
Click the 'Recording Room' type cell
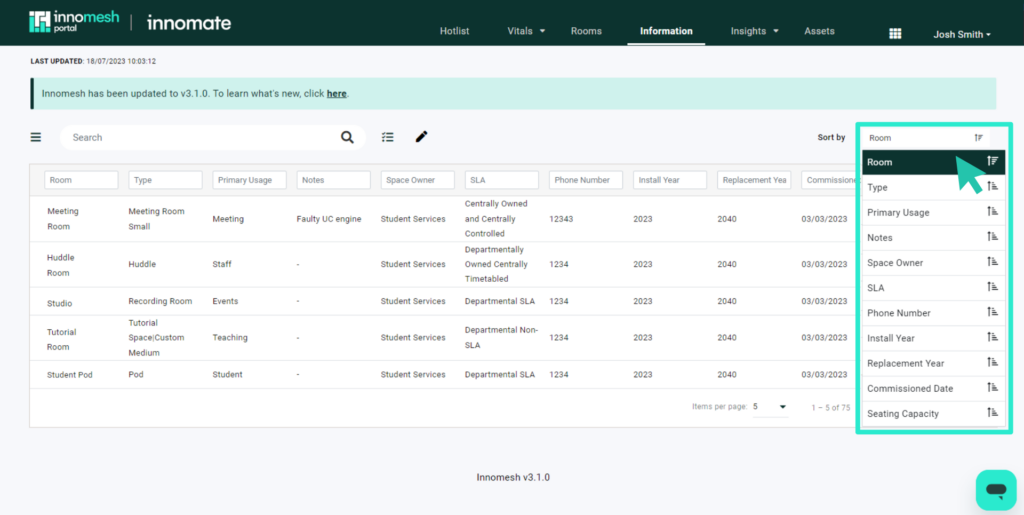pos(160,302)
